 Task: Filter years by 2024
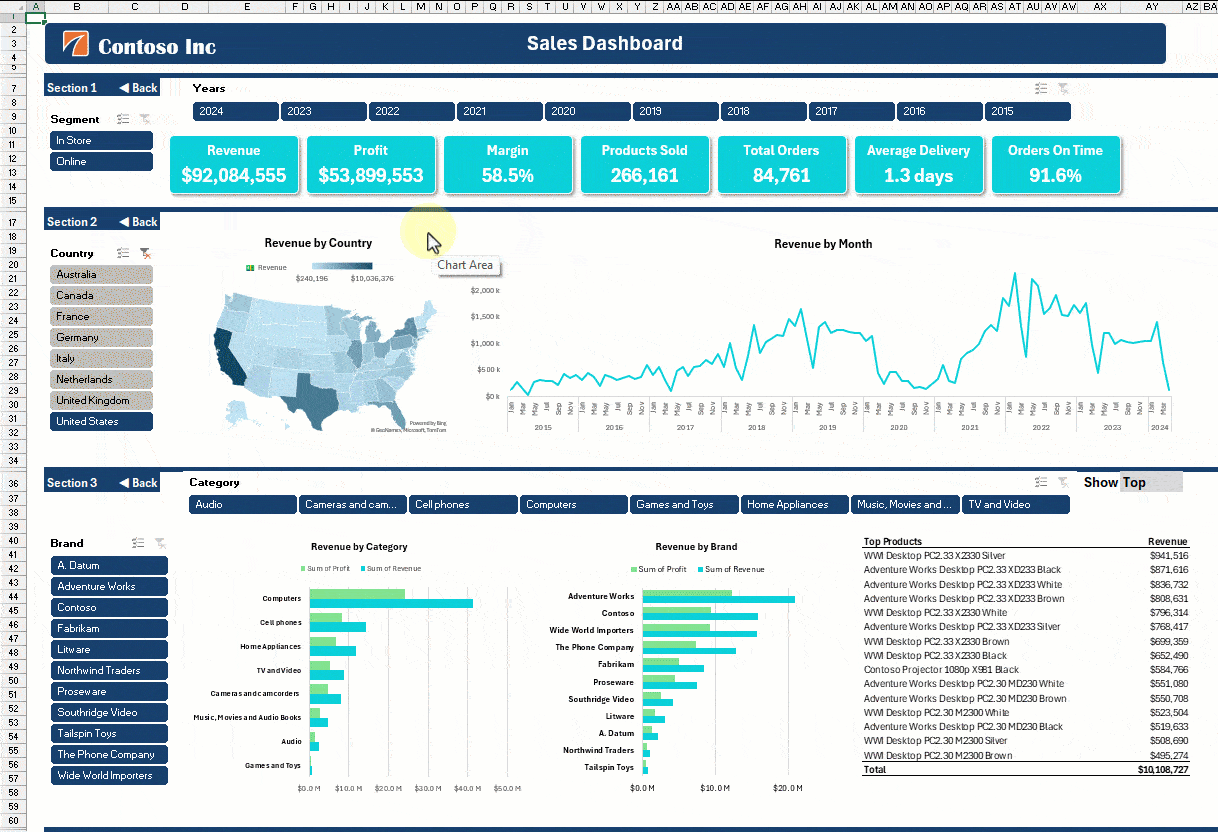click(236, 112)
